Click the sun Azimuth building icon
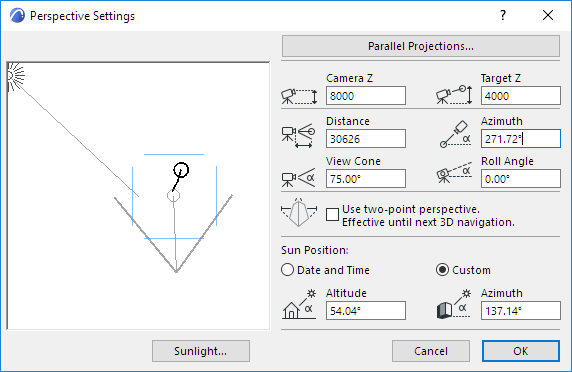The width and height of the screenshot is (572, 372). [x=453, y=305]
